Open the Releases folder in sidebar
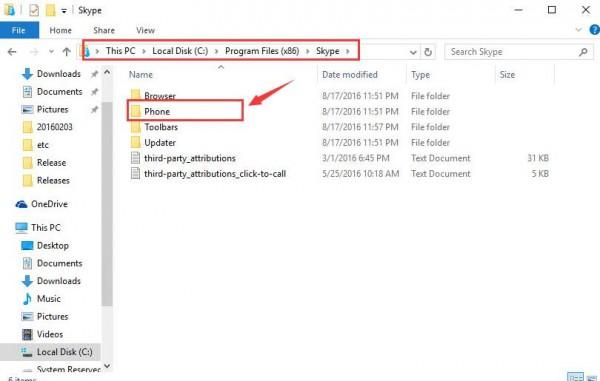Viewport: 600px width, 381px height. (53, 180)
